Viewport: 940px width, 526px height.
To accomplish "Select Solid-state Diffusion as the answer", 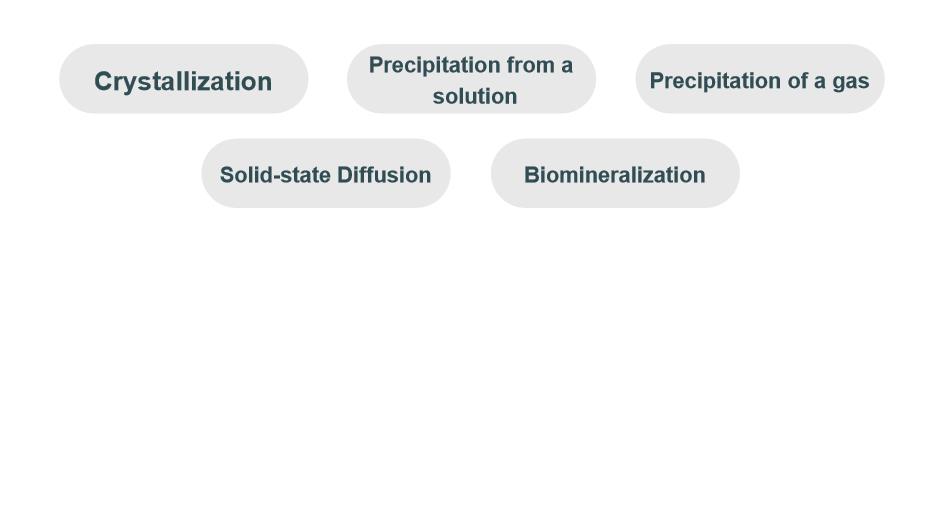I will pos(325,173).
